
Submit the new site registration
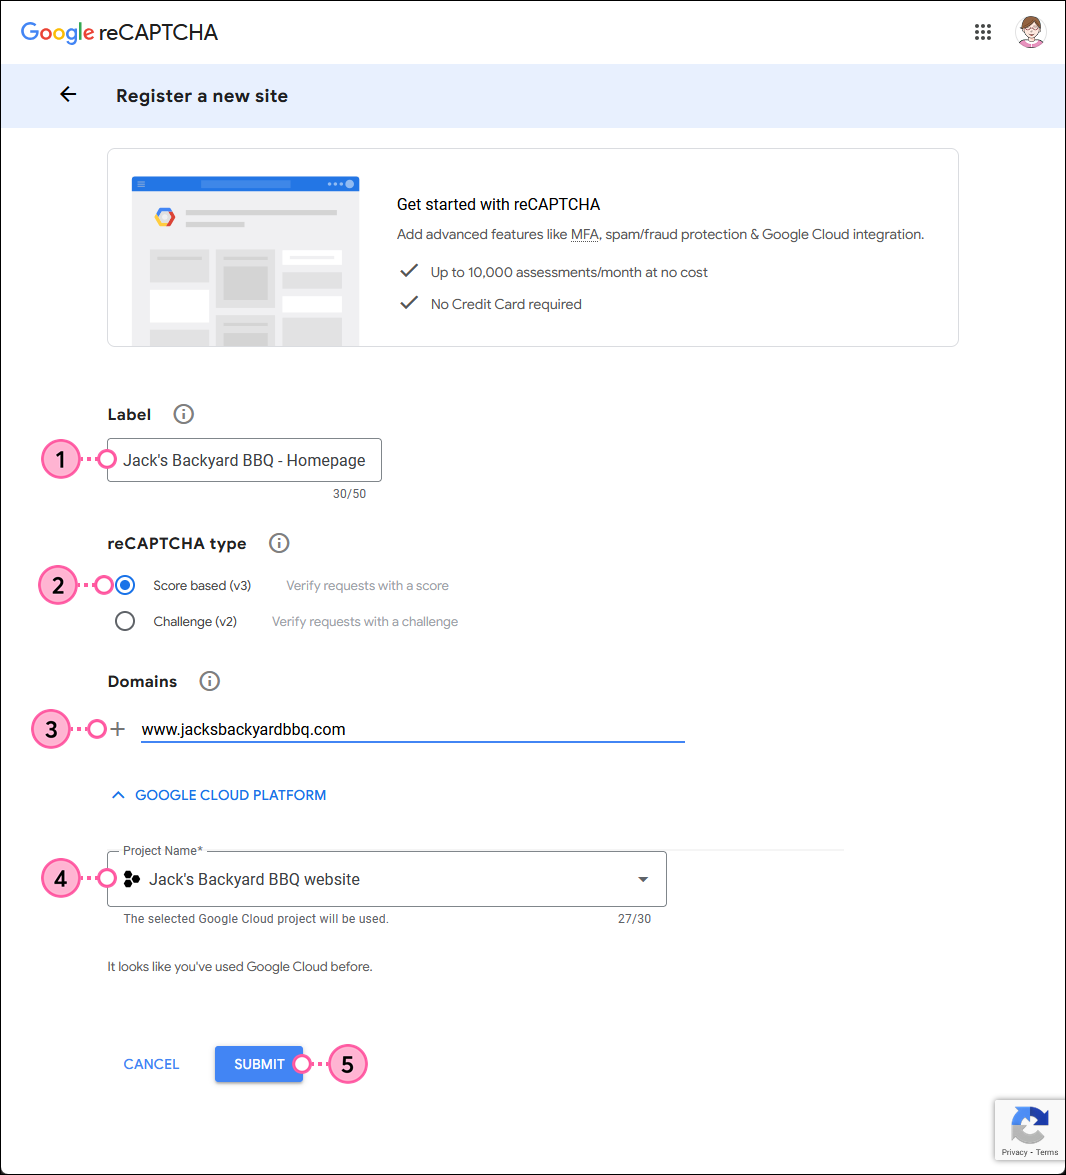259,1063
